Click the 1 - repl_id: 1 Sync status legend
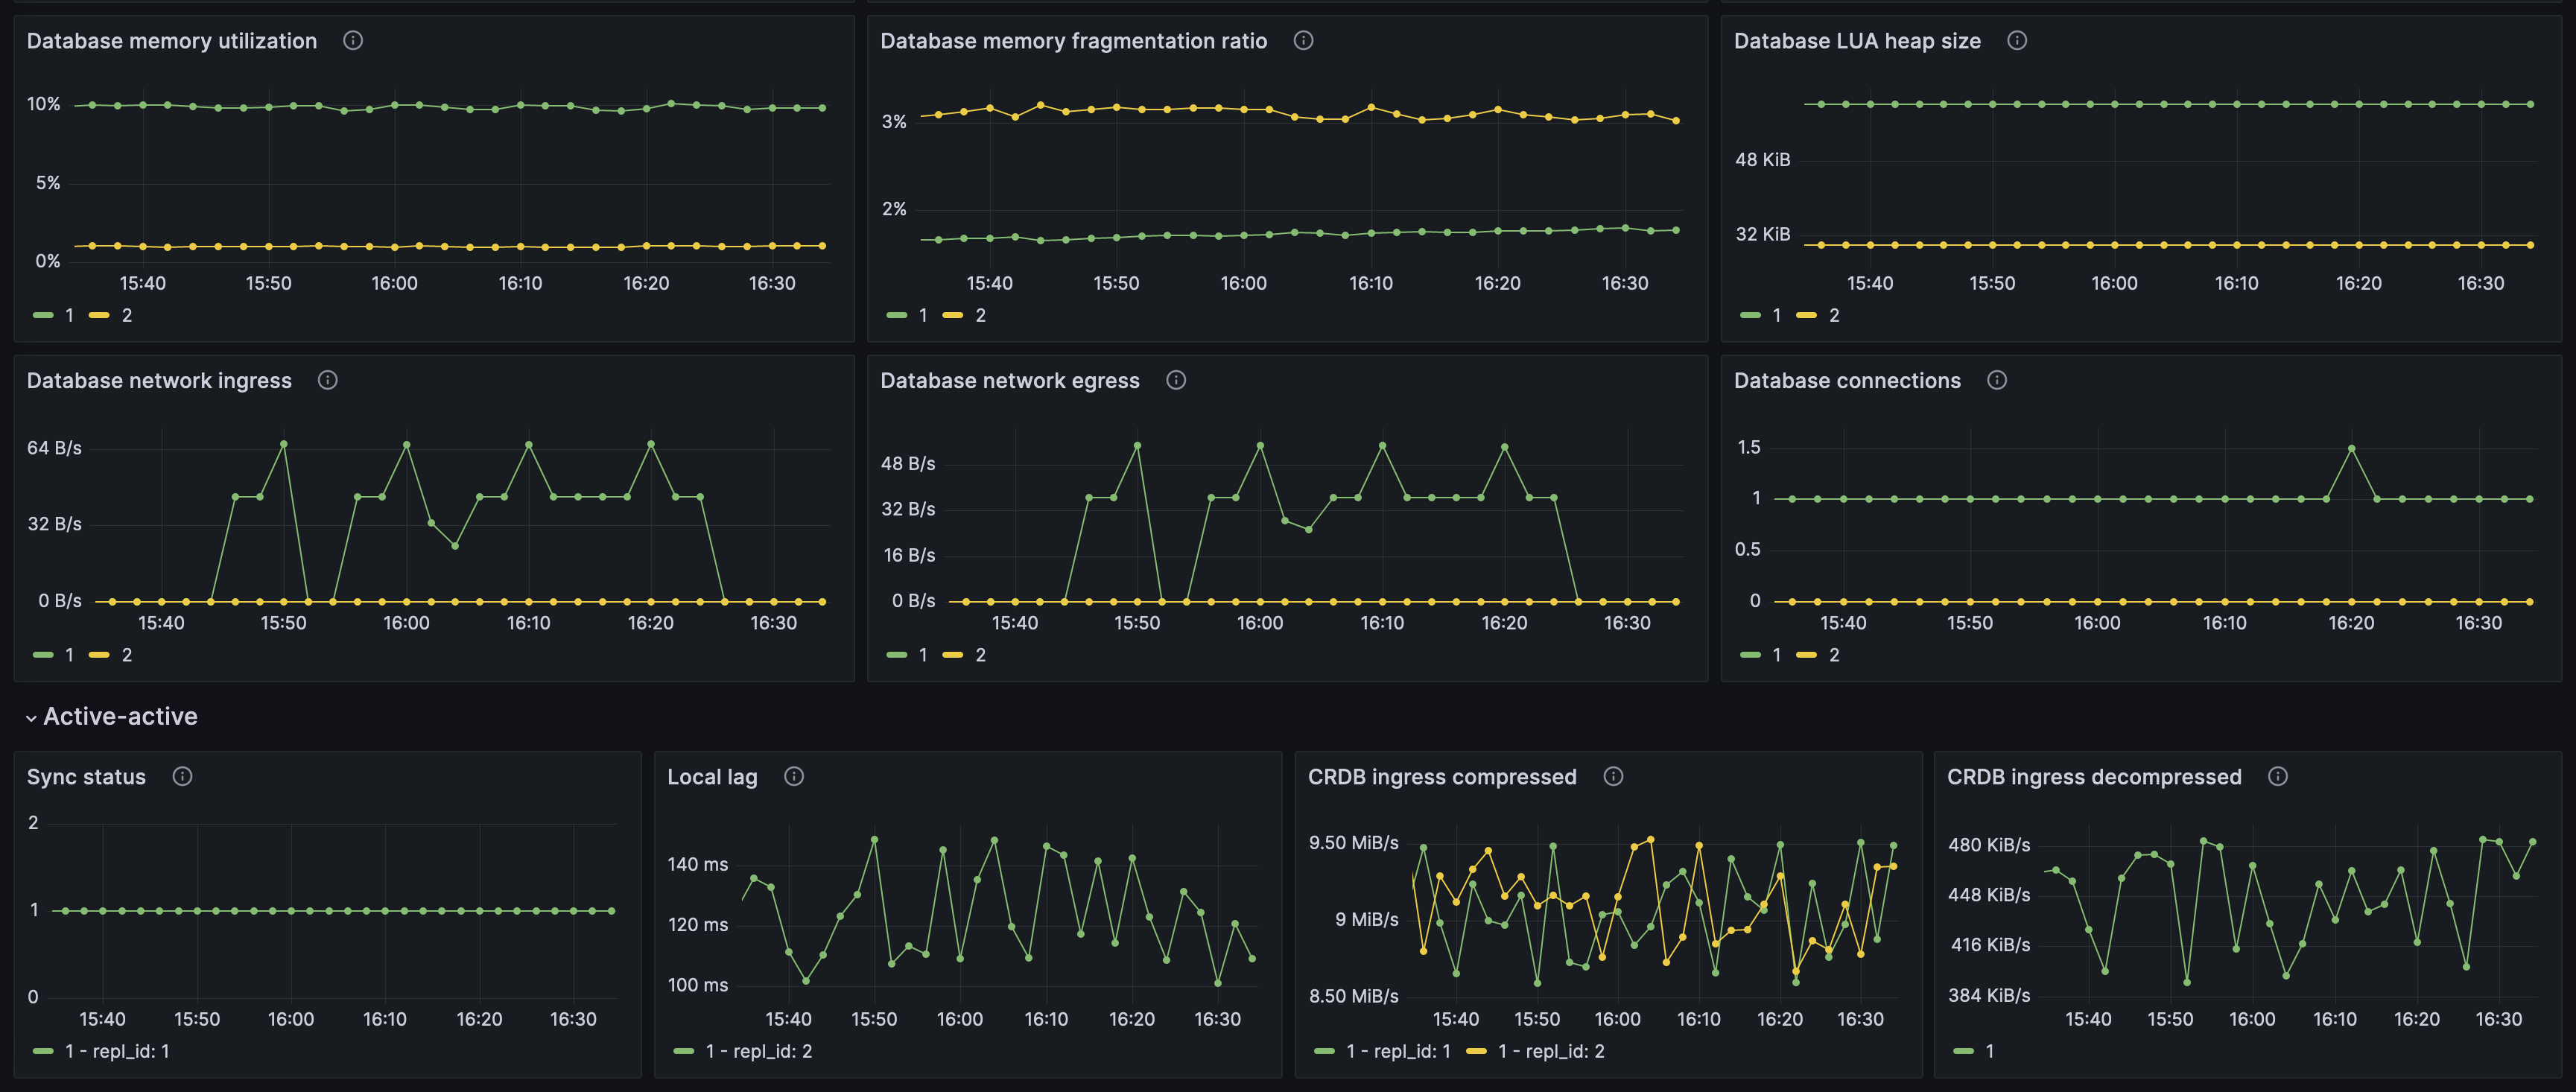This screenshot has width=2576, height=1092. pos(116,1051)
